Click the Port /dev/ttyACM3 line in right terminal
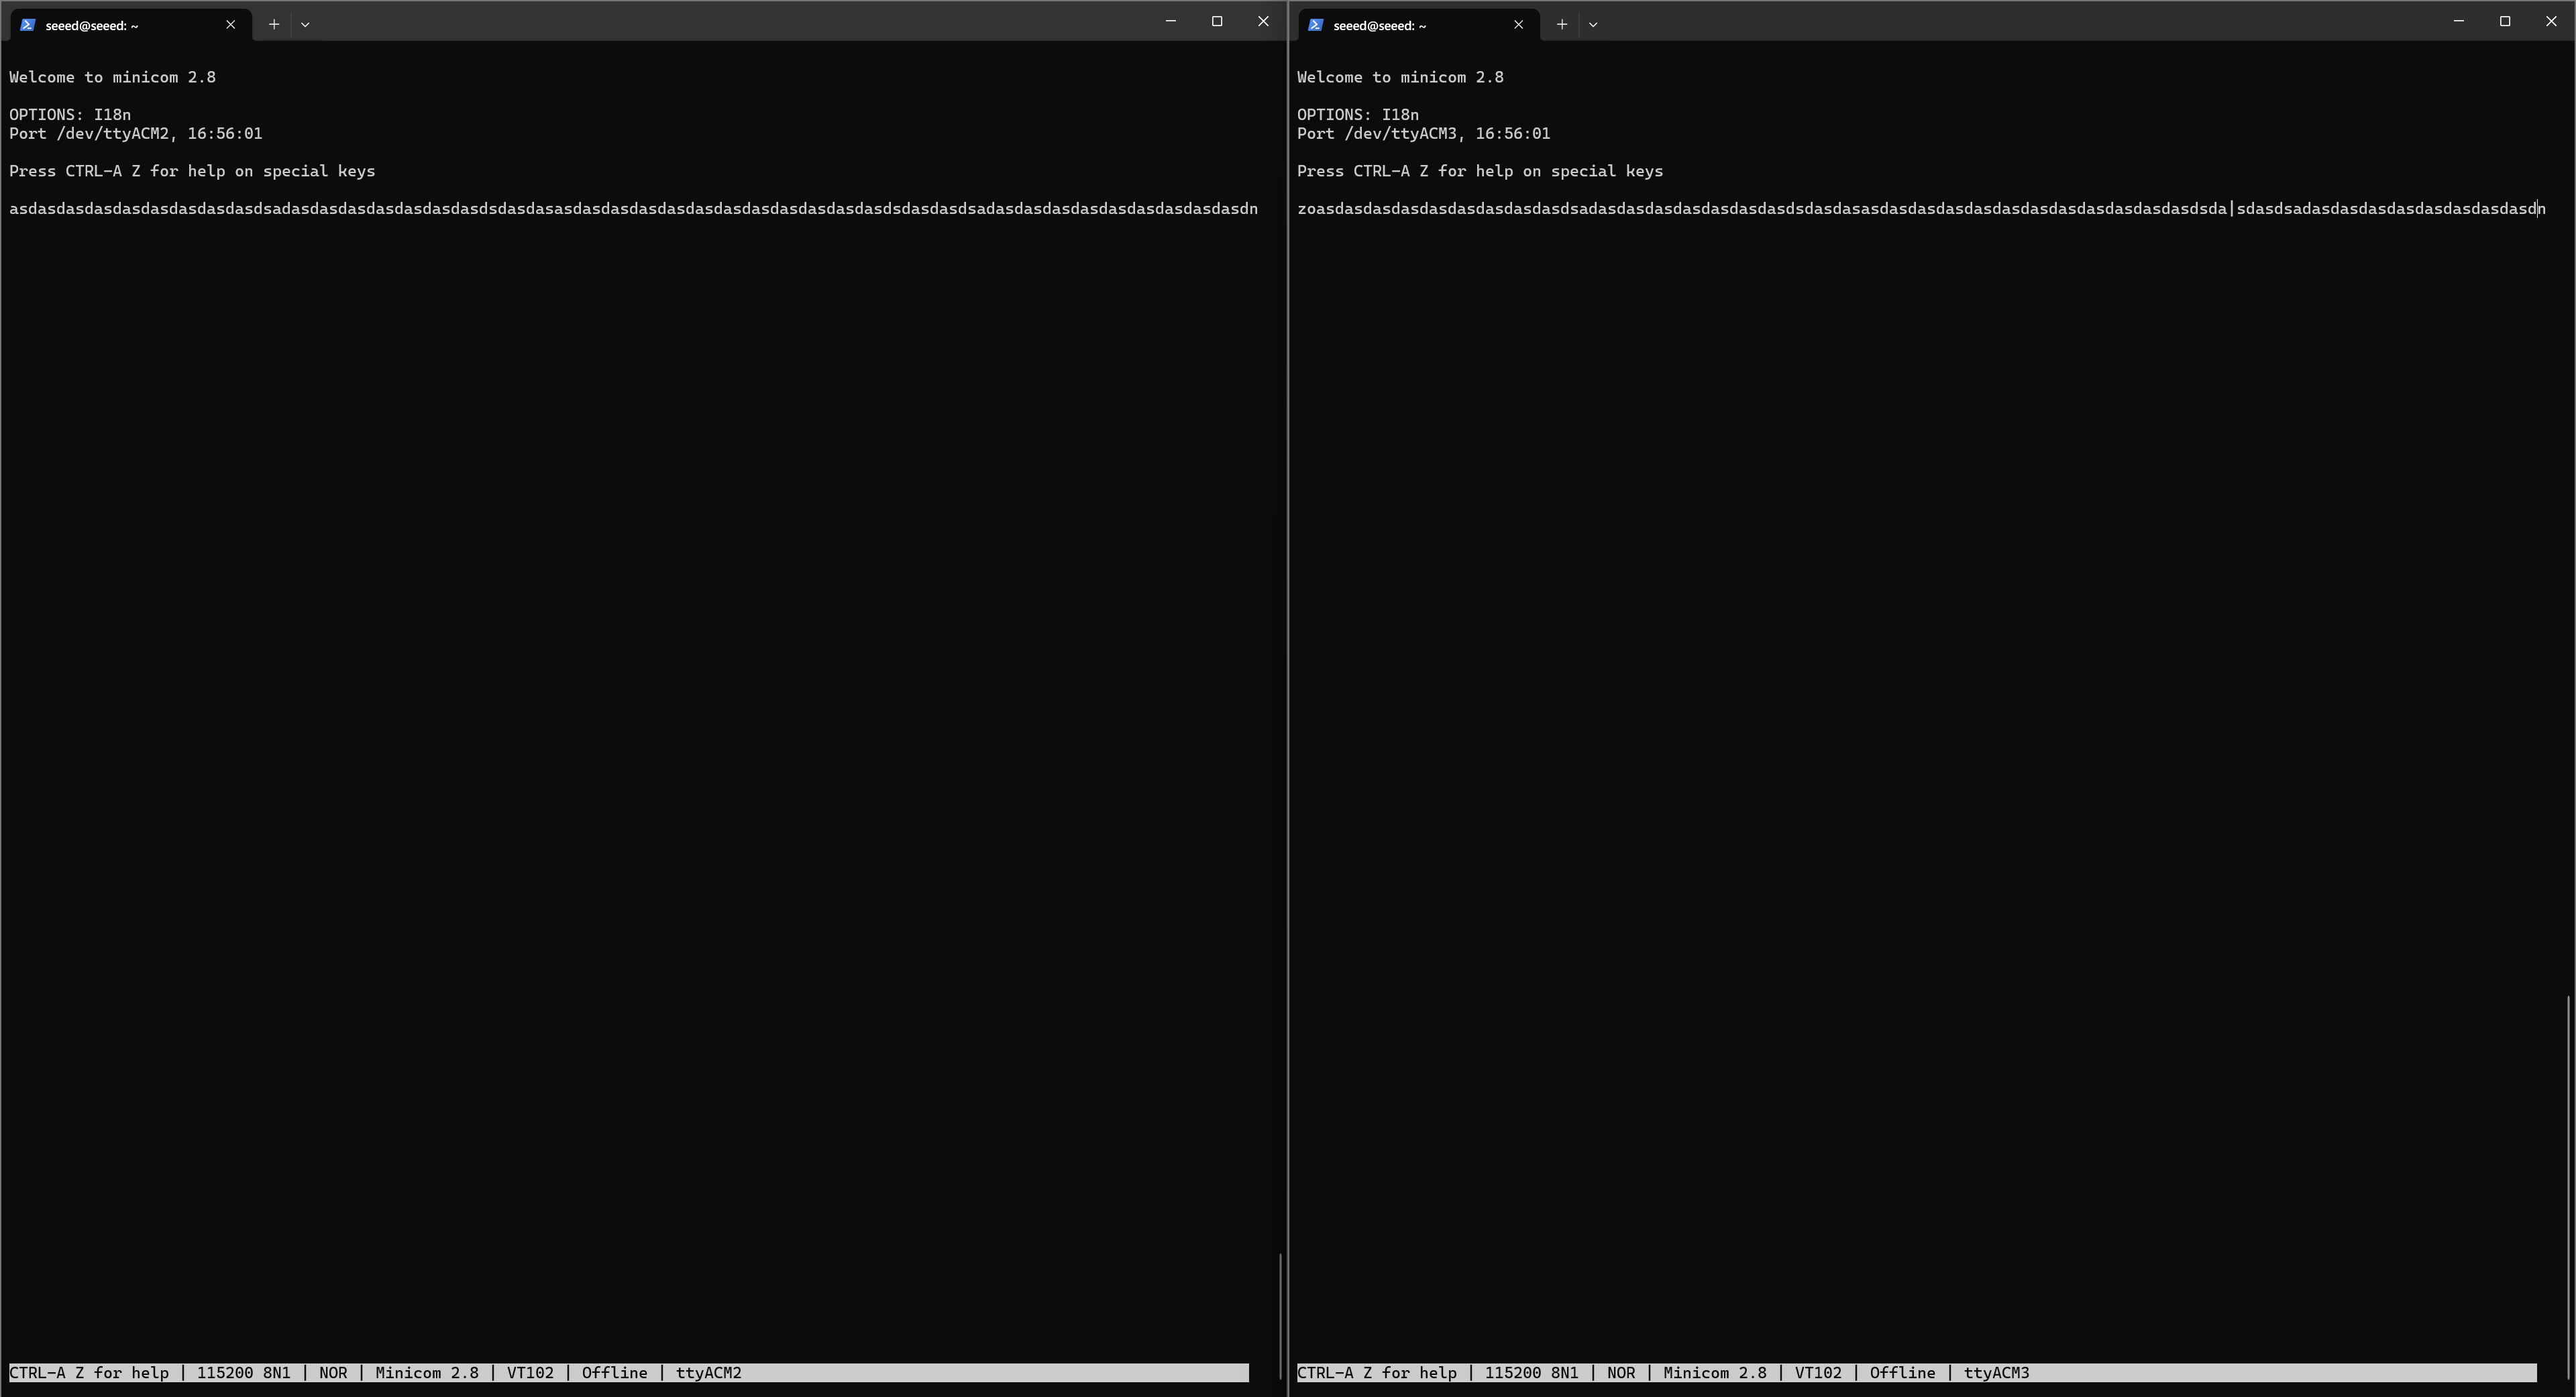Screen dimensions: 2576x1397 (x=1423, y=134)
